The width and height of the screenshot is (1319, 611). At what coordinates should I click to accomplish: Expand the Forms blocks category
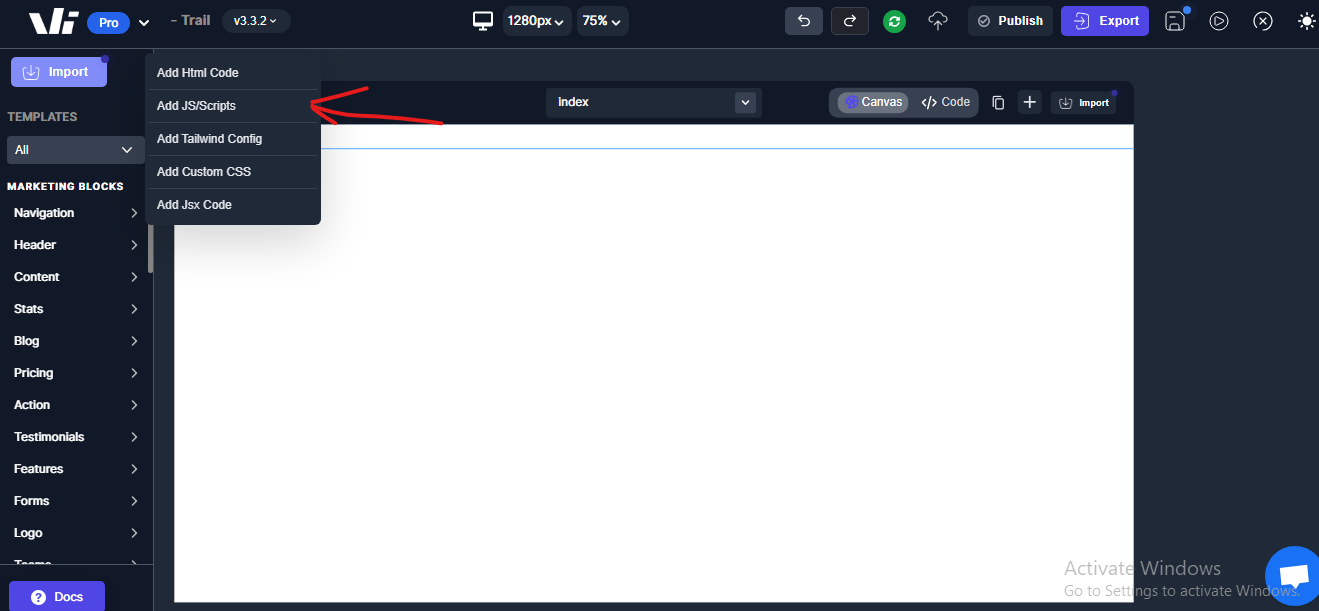tap(76, 501)
